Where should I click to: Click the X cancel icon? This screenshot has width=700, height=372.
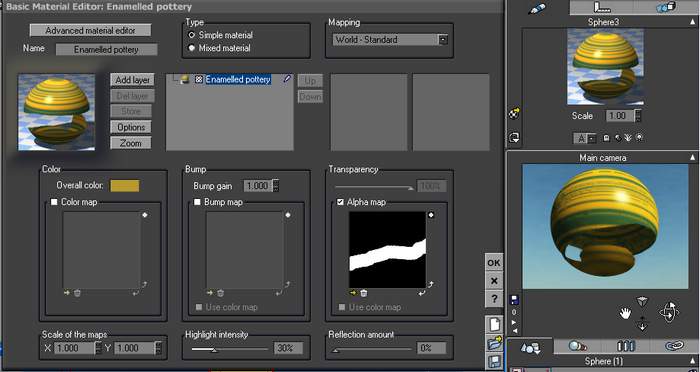point(494,281)
